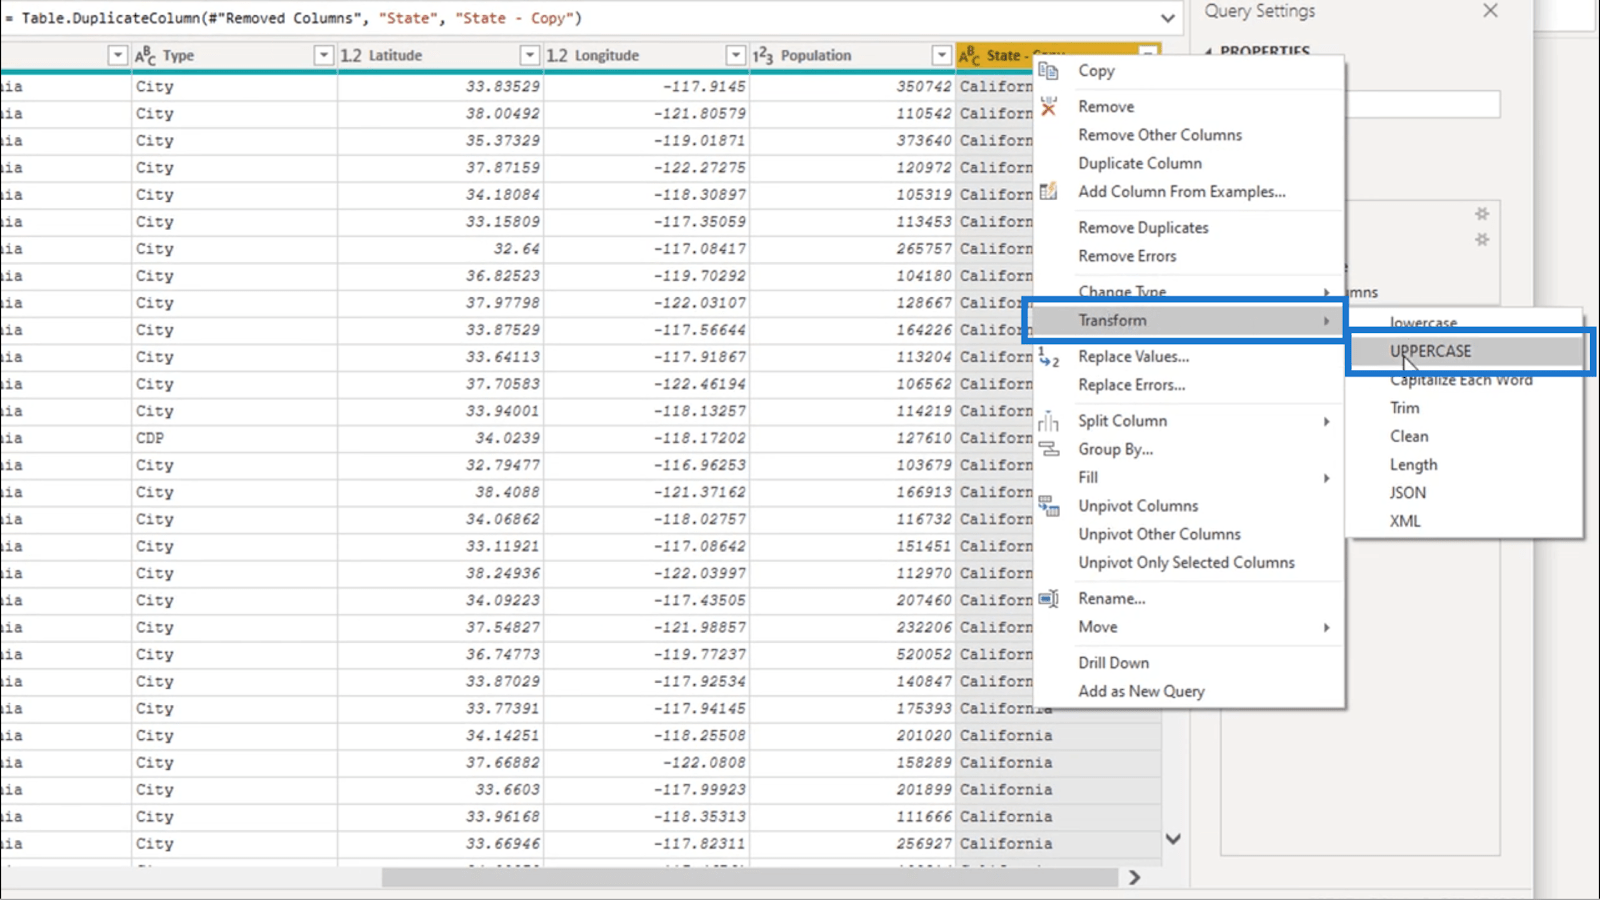Viewport: 1600px width, 900px height.
Task: Open the Population column filter dropdown
Action: click(941, 55)
